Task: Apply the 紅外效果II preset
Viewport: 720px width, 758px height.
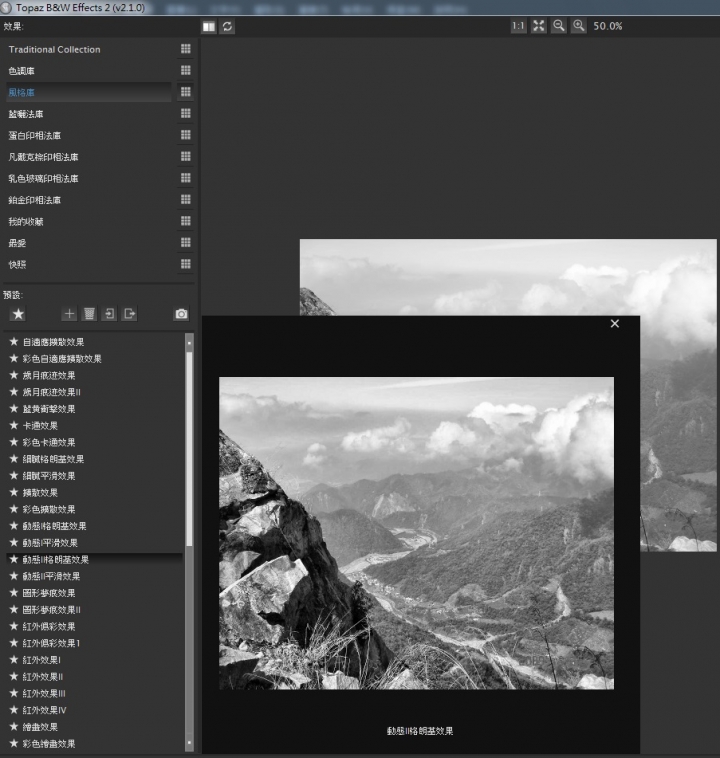Action: pyautogui.click(x=43, y=677)
